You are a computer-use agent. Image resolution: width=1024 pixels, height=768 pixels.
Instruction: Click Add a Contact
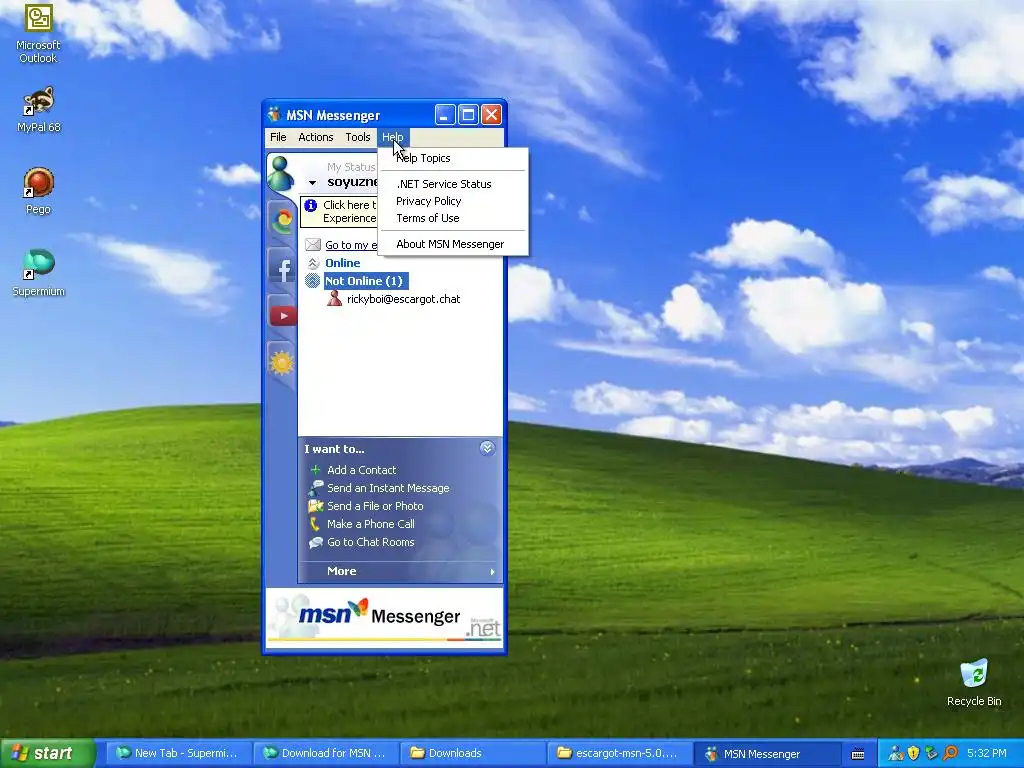tap(361, 470)
